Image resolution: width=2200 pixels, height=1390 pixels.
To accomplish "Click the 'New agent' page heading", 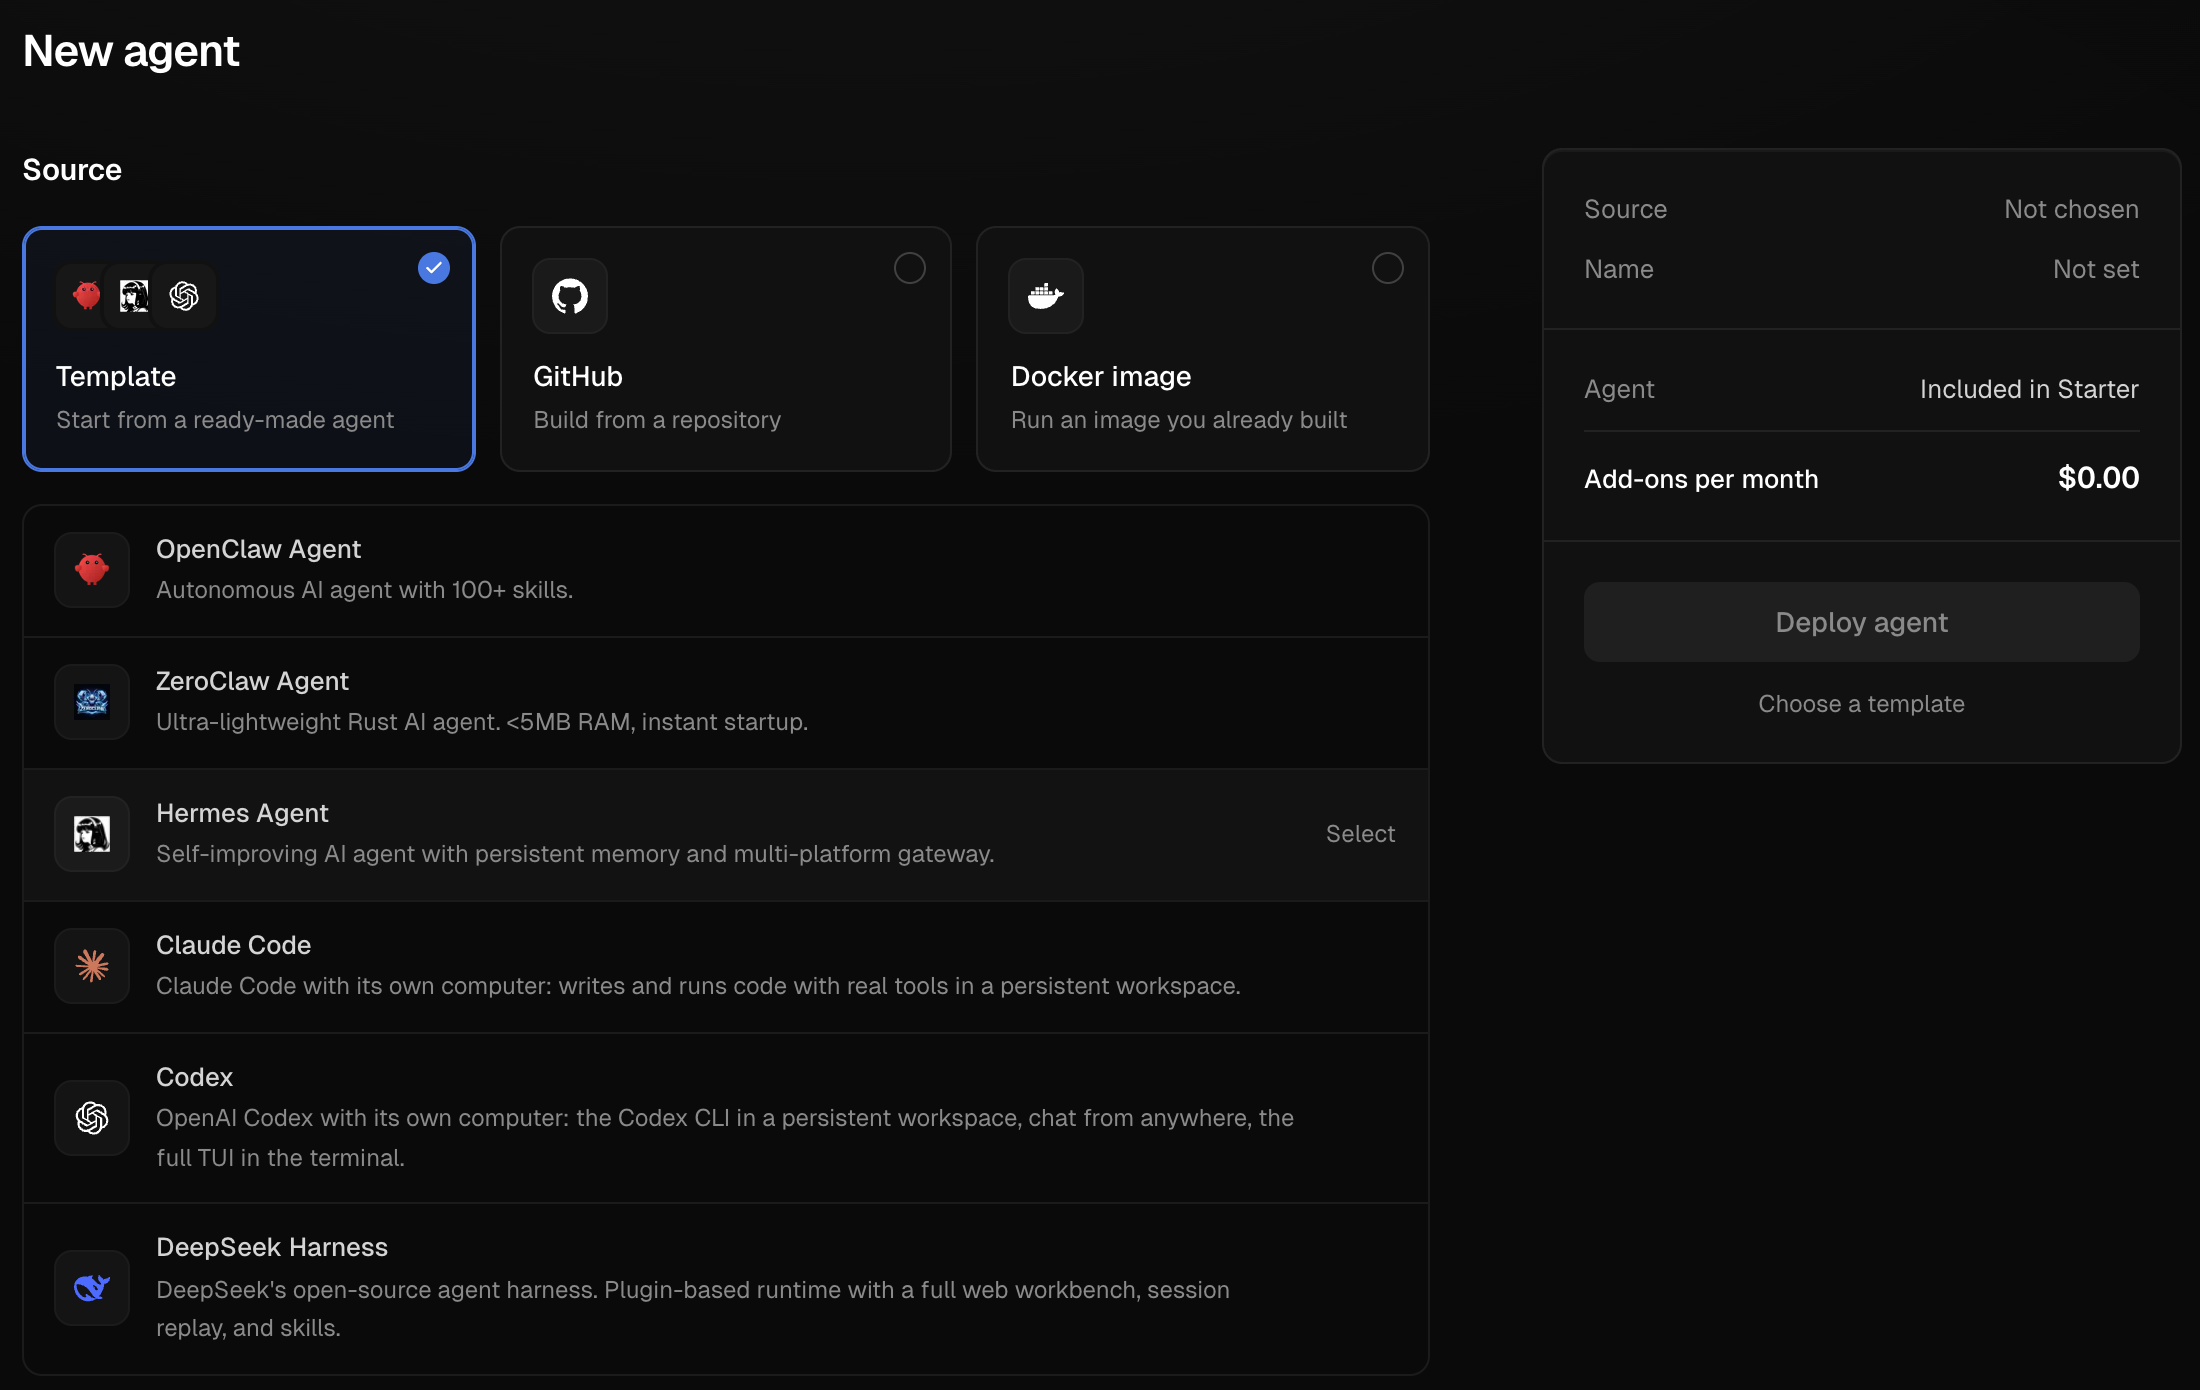I will (x=131, y=51).
